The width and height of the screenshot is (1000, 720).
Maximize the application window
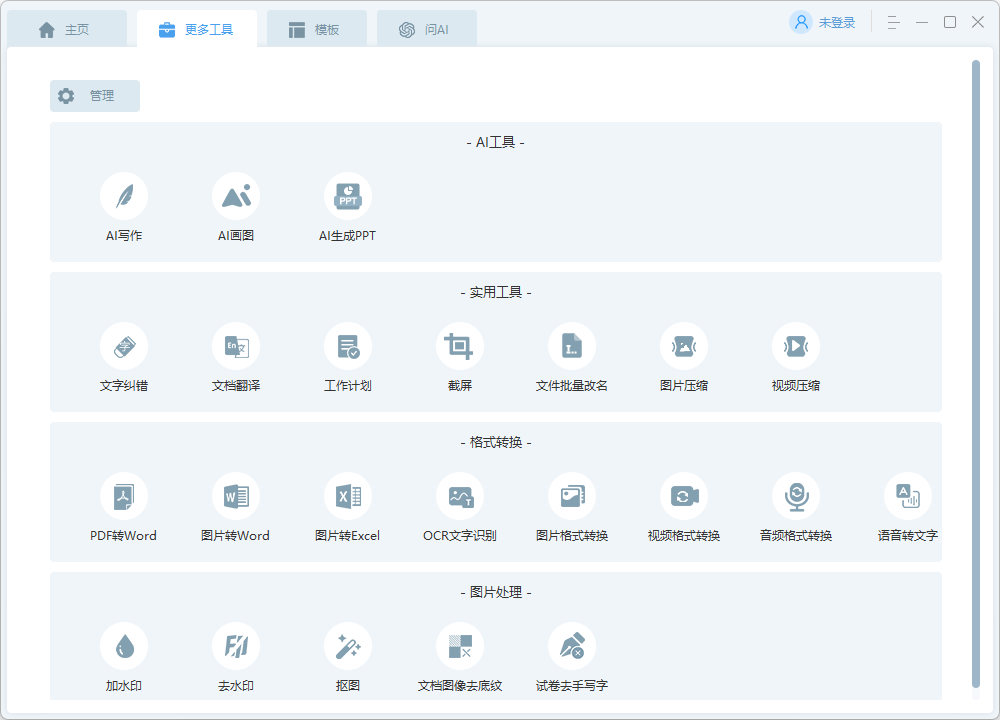tap(950, 22)
